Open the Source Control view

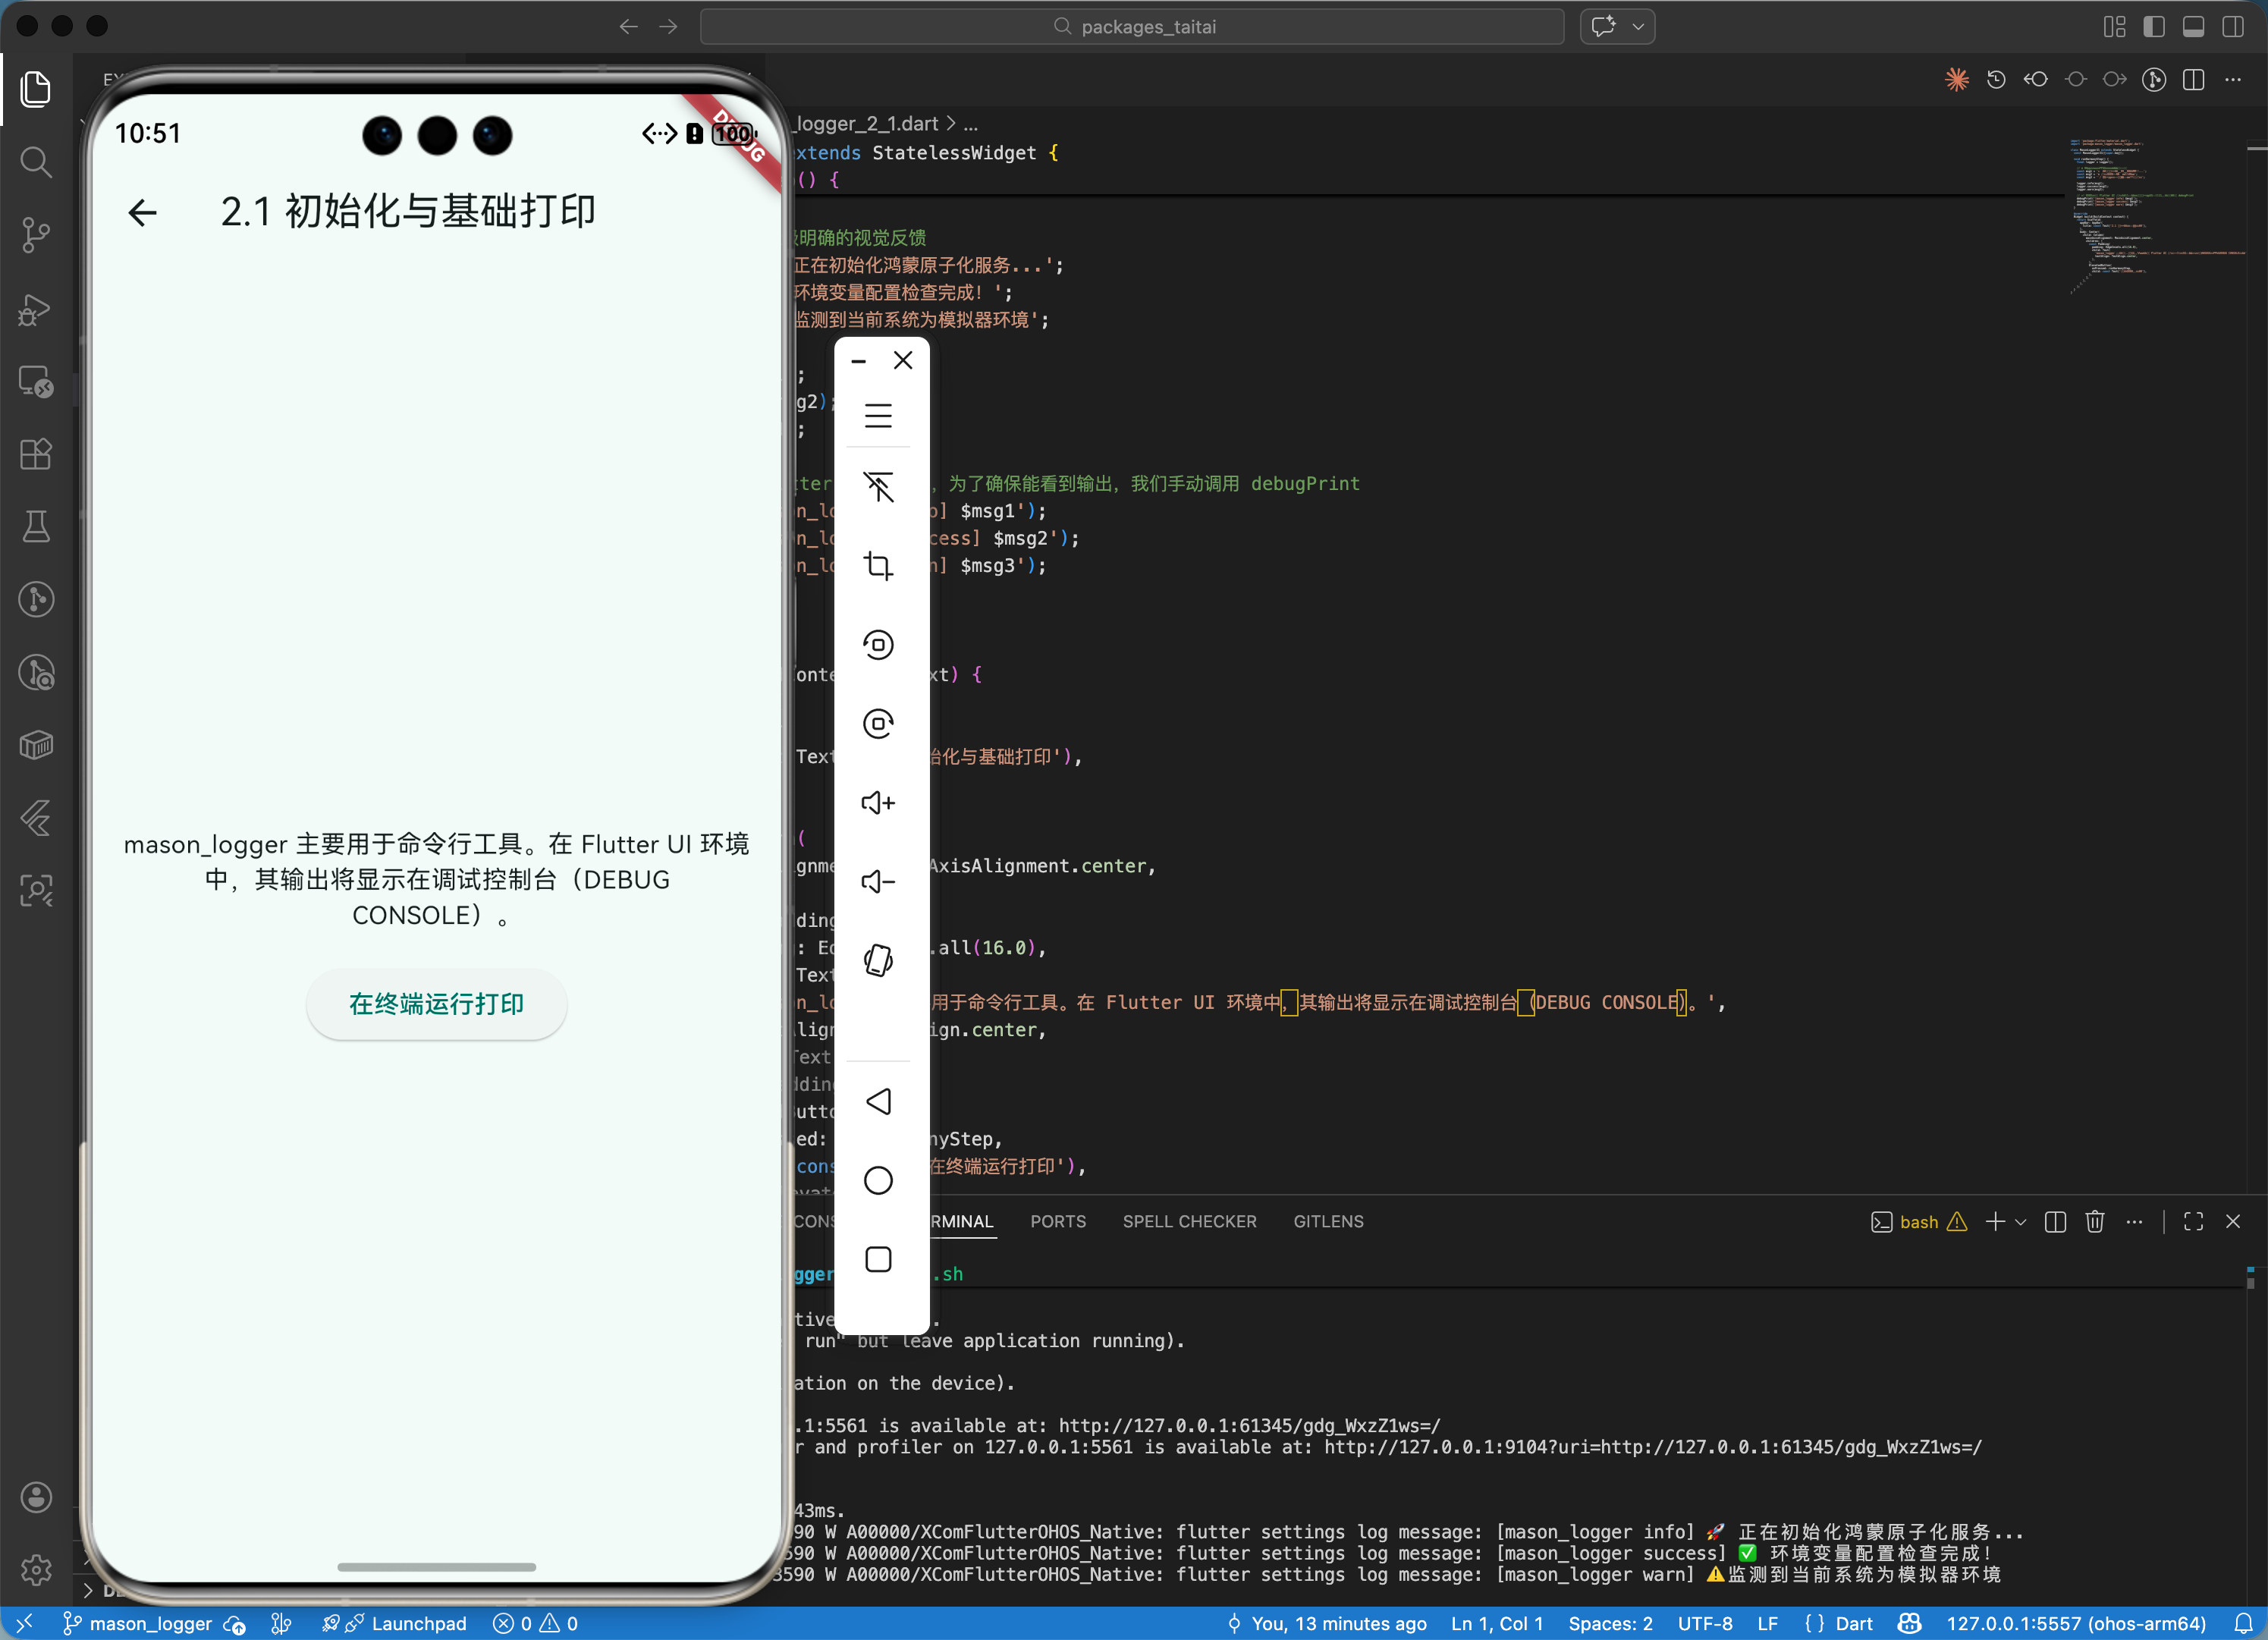coord(36,235)
